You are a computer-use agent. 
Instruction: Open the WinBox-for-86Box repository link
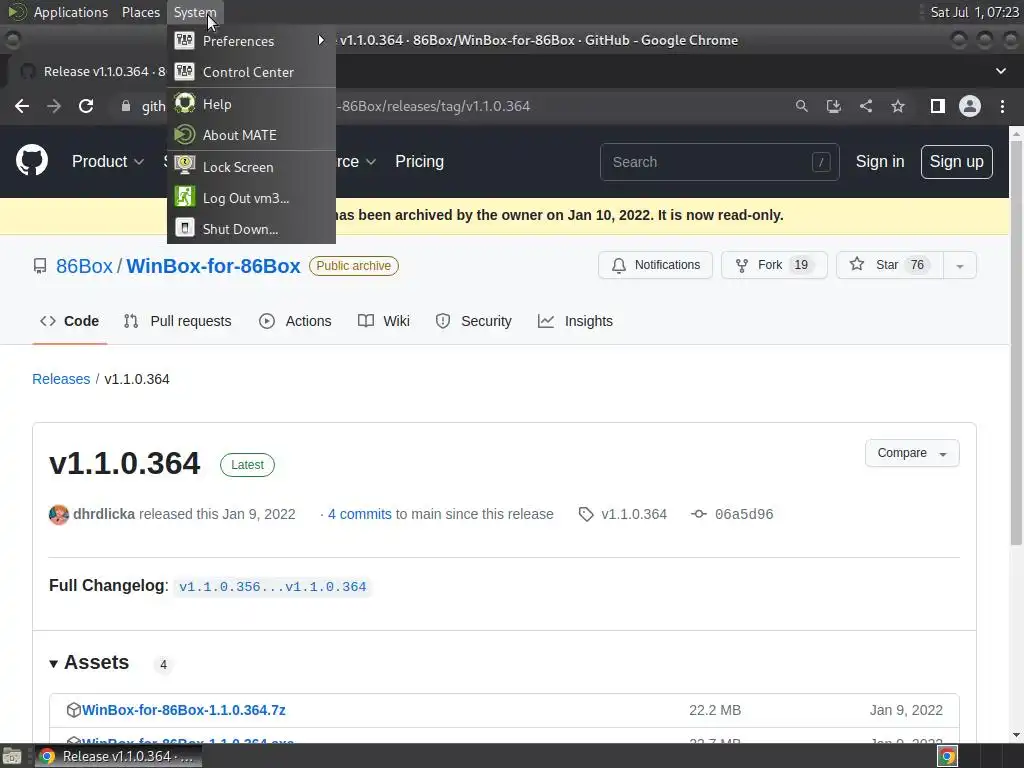pos(213,266)
